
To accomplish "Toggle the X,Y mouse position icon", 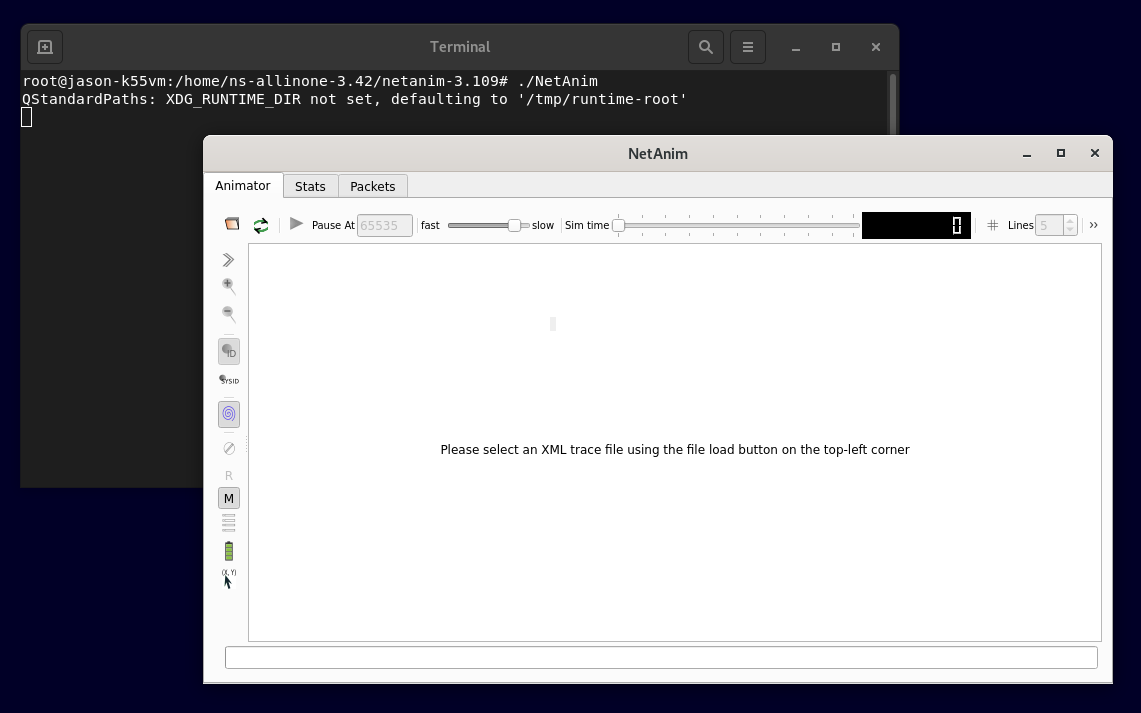I will (x=228, y=579).
